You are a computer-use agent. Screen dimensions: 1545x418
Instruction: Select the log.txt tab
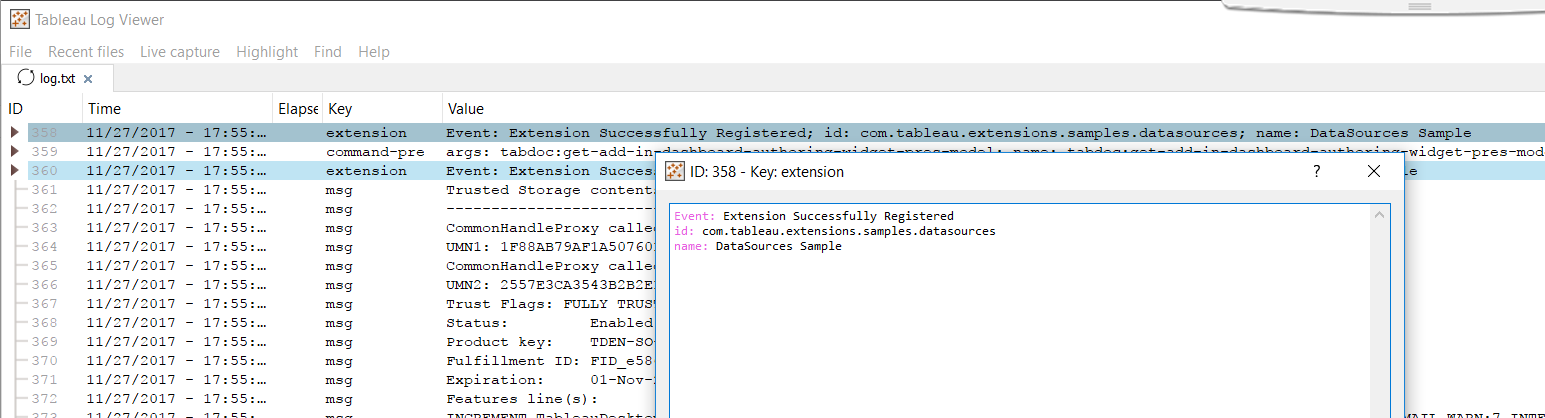[x=57, y=79]
